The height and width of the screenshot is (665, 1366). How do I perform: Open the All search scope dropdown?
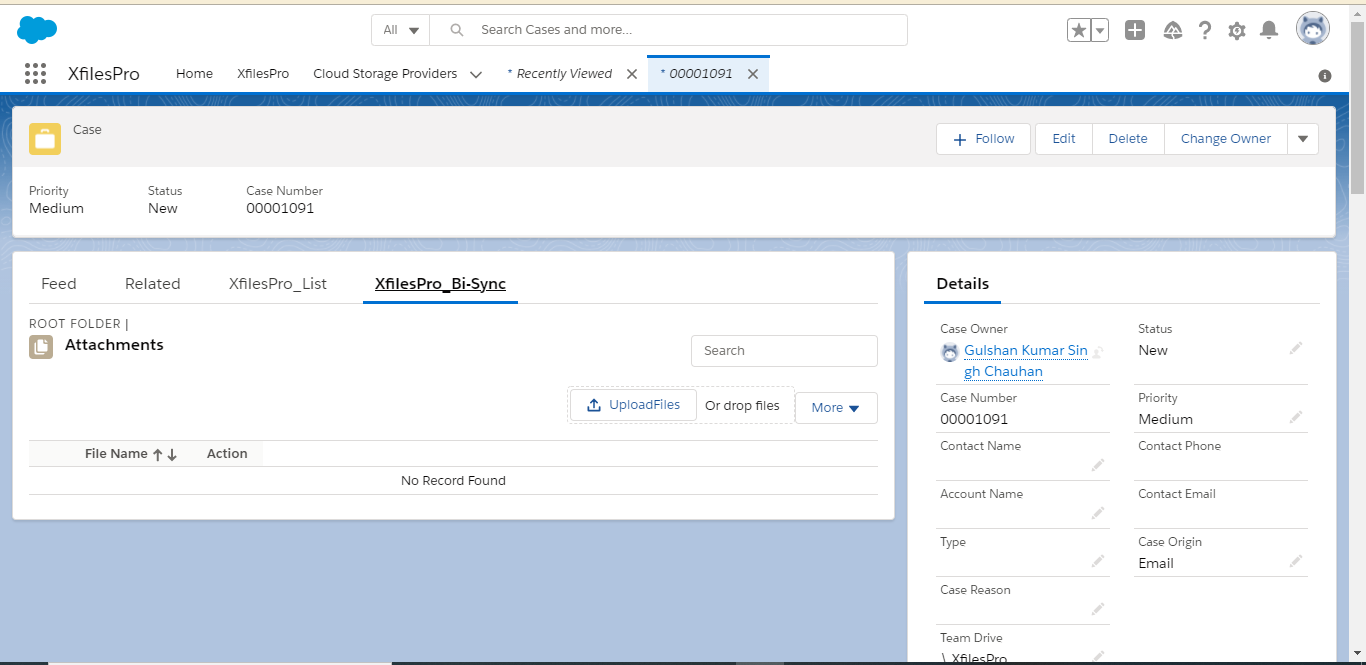pos(401,30)
